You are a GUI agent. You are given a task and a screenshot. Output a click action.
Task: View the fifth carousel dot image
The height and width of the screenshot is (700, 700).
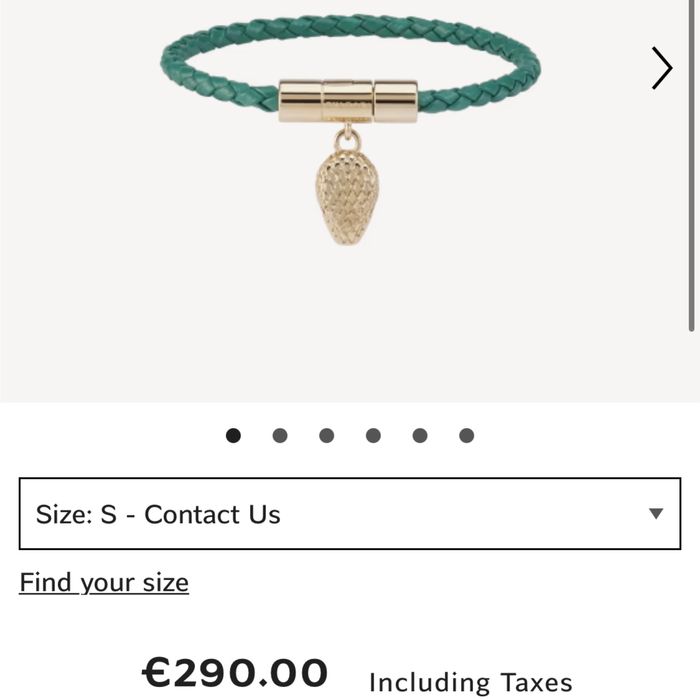click(x=420, y=435)
